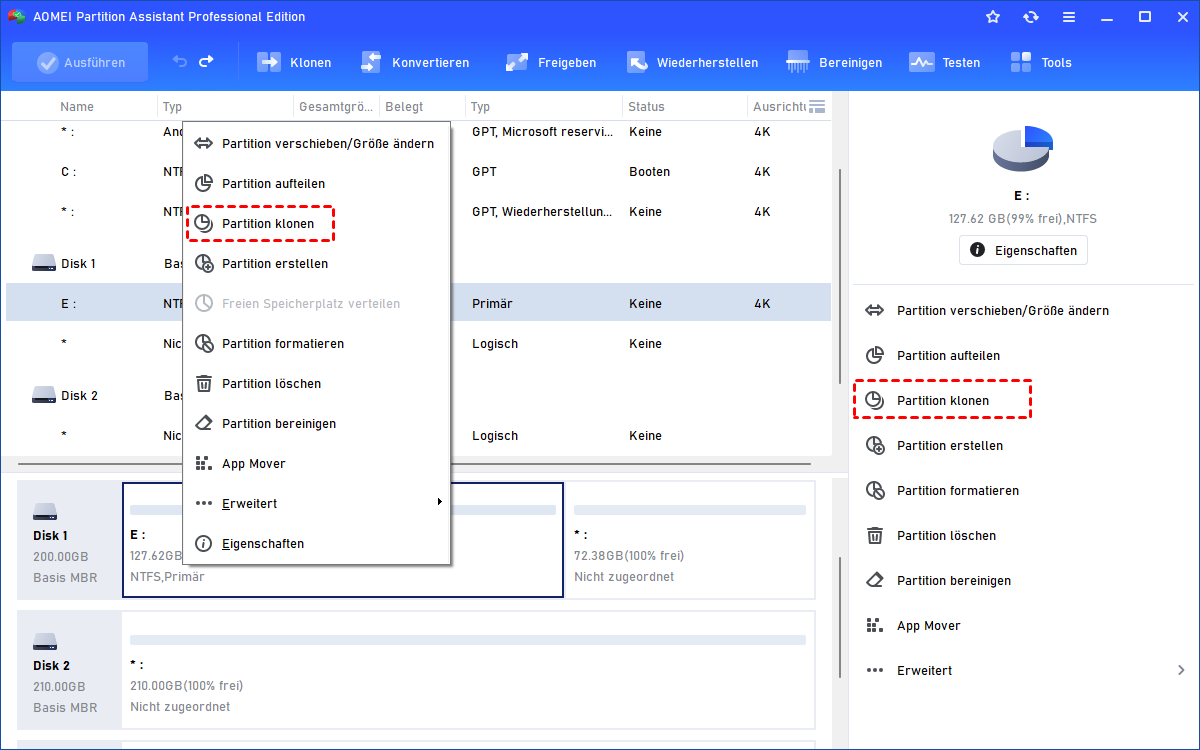Click 'GPT, Wiederherstellun...' type cell
The image size is (1200, 750).
541,212
